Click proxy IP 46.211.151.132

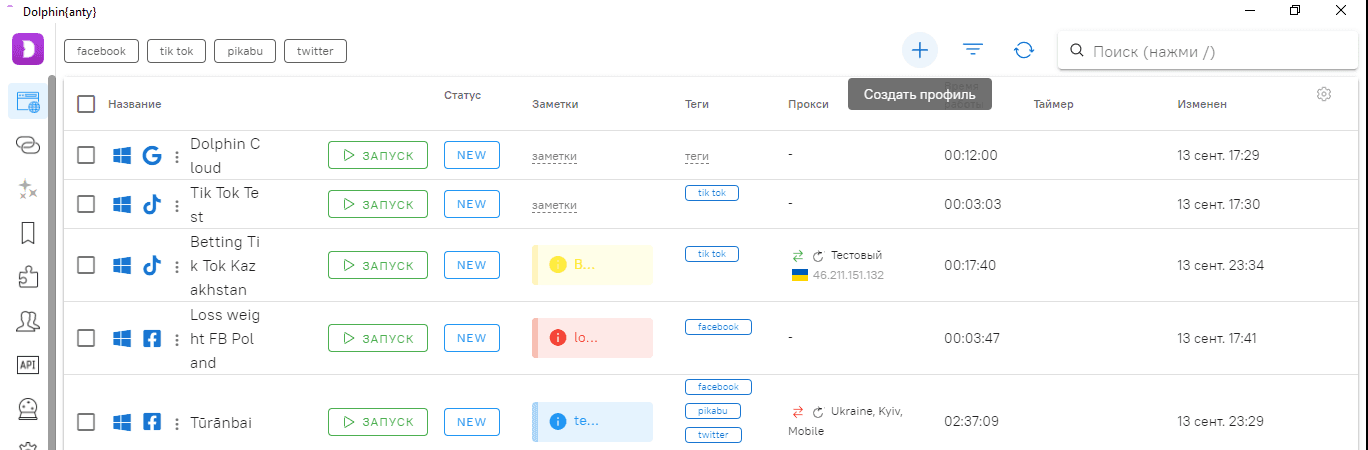click(x=848, y=275)
